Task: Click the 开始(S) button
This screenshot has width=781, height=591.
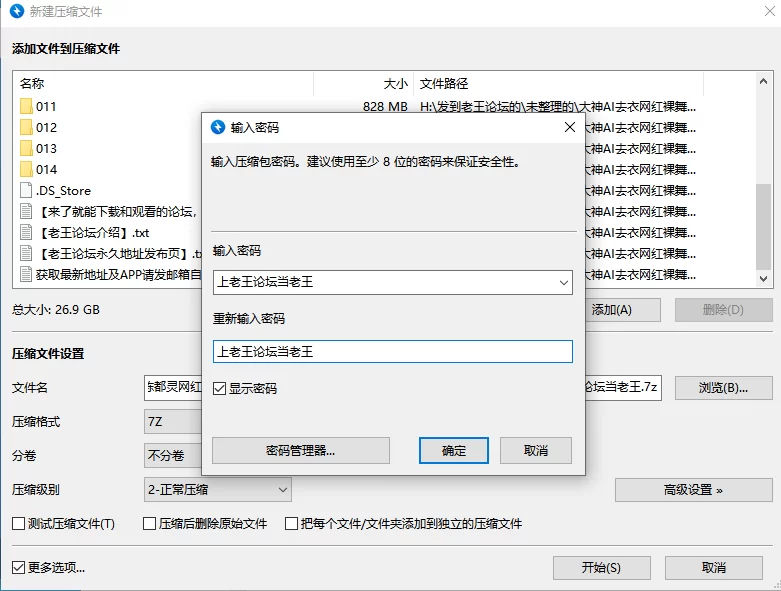Action: coord(601,568)
